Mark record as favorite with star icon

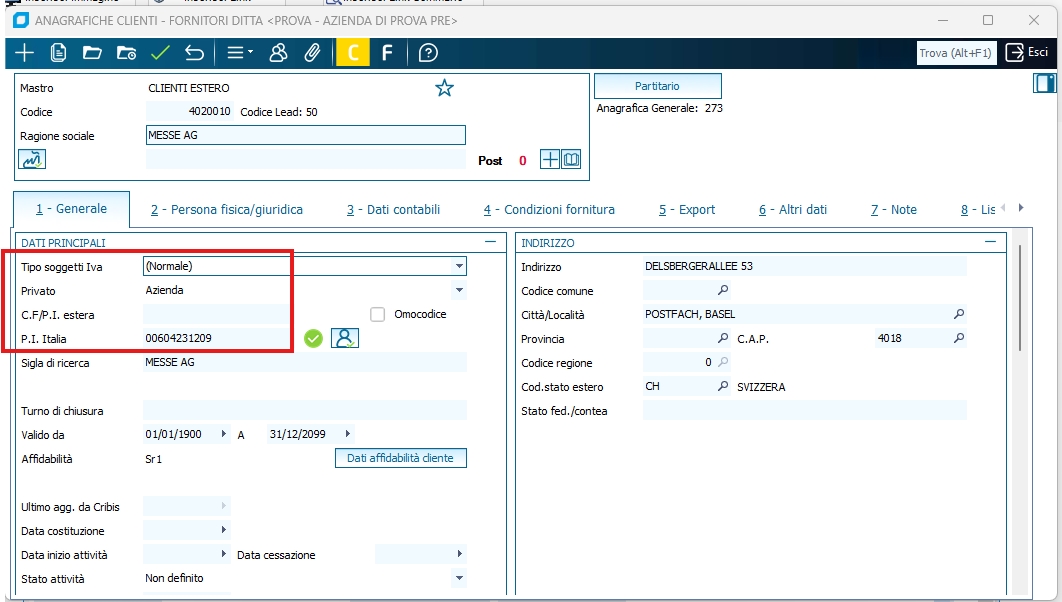(x=444, y=88)
